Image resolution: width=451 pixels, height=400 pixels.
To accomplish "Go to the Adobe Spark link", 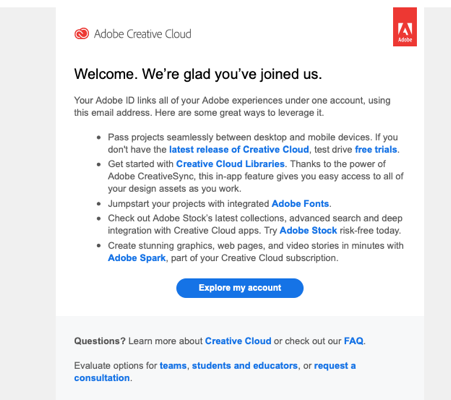I will point(137,258).
